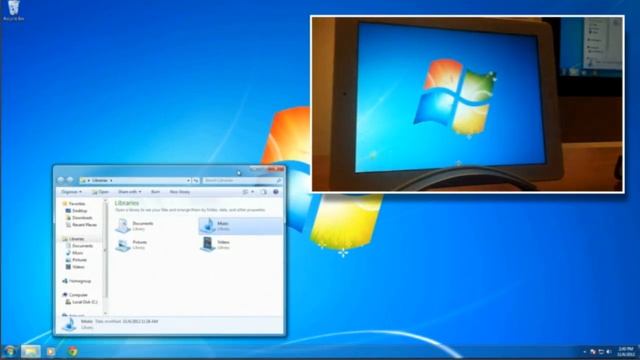The width and height of the screenshot is (640, 360).
Task: Open the volume speaker tray icon
Action: click(609, 351)
